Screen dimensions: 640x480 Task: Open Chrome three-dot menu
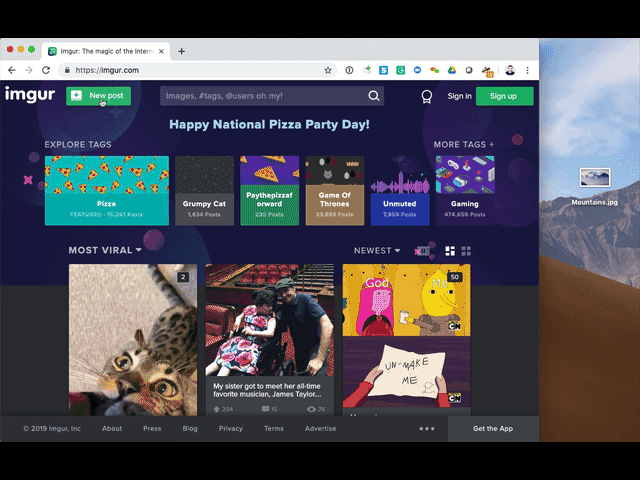pyautogui.click(x=527, y=70)
